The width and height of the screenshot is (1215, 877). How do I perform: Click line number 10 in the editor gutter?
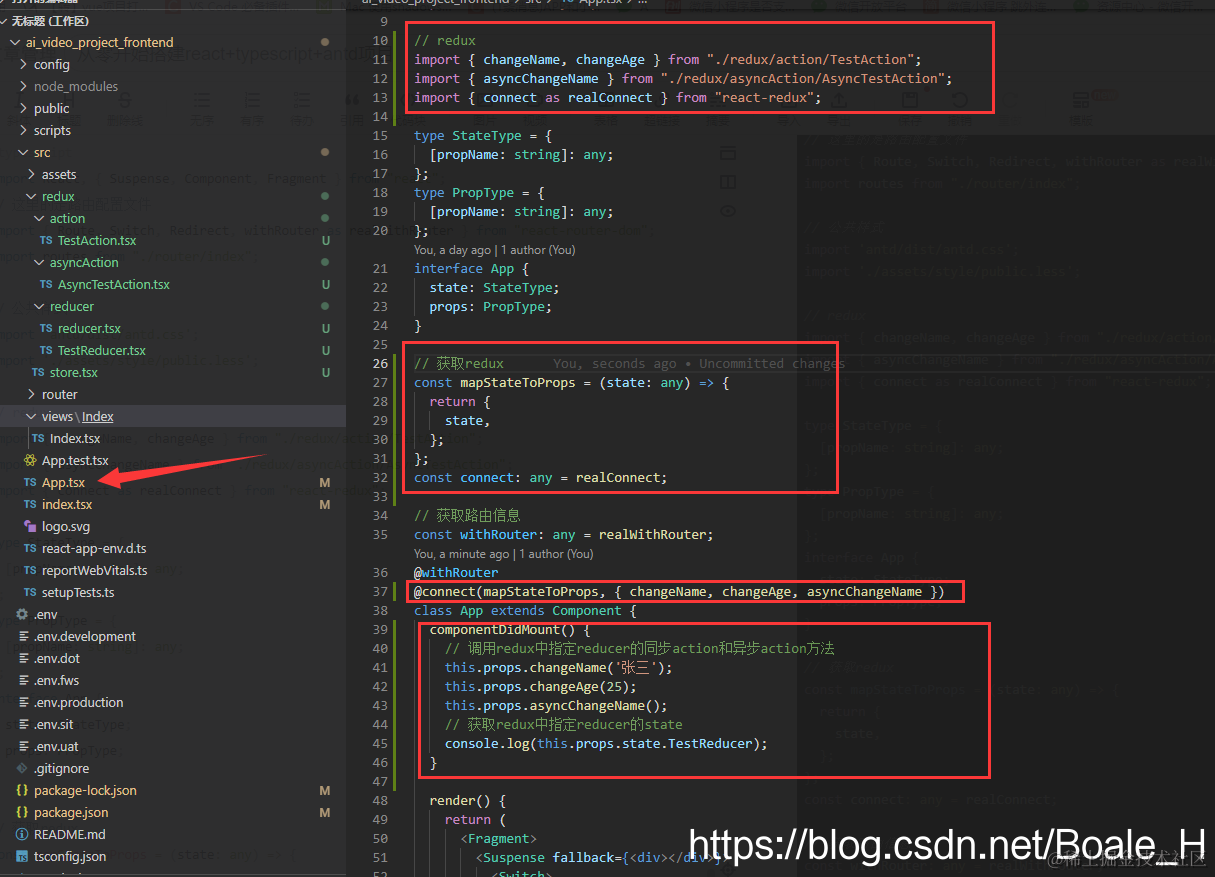(379, 41)
